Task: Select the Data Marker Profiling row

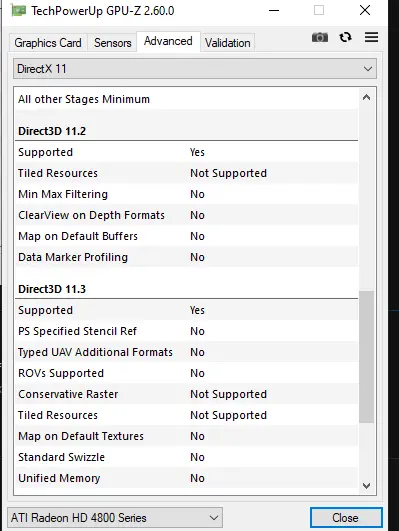Action: pos(186,257)
